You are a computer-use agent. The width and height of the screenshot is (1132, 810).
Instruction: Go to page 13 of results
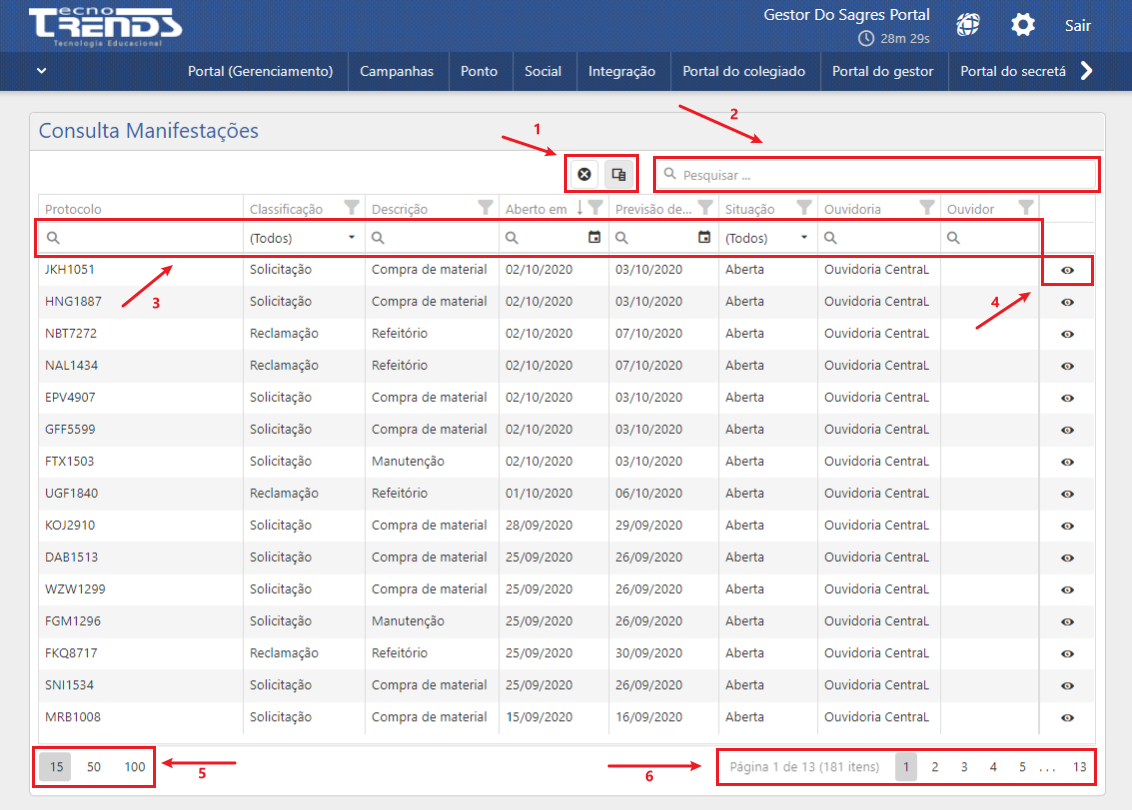click(1079, 767)
